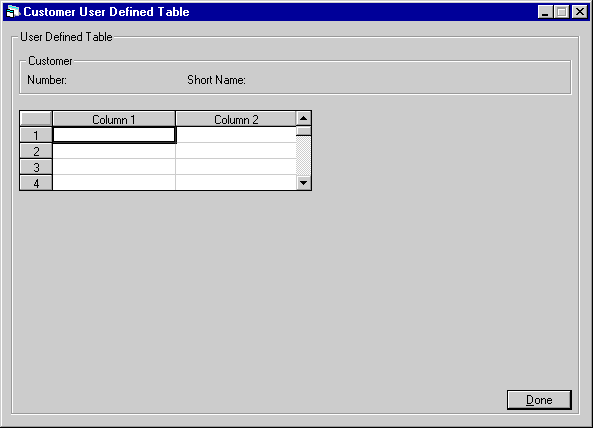Screen dimensions: 593x428
Task: Close the Customer User Defined Table window
Action: tap(580, 12)
